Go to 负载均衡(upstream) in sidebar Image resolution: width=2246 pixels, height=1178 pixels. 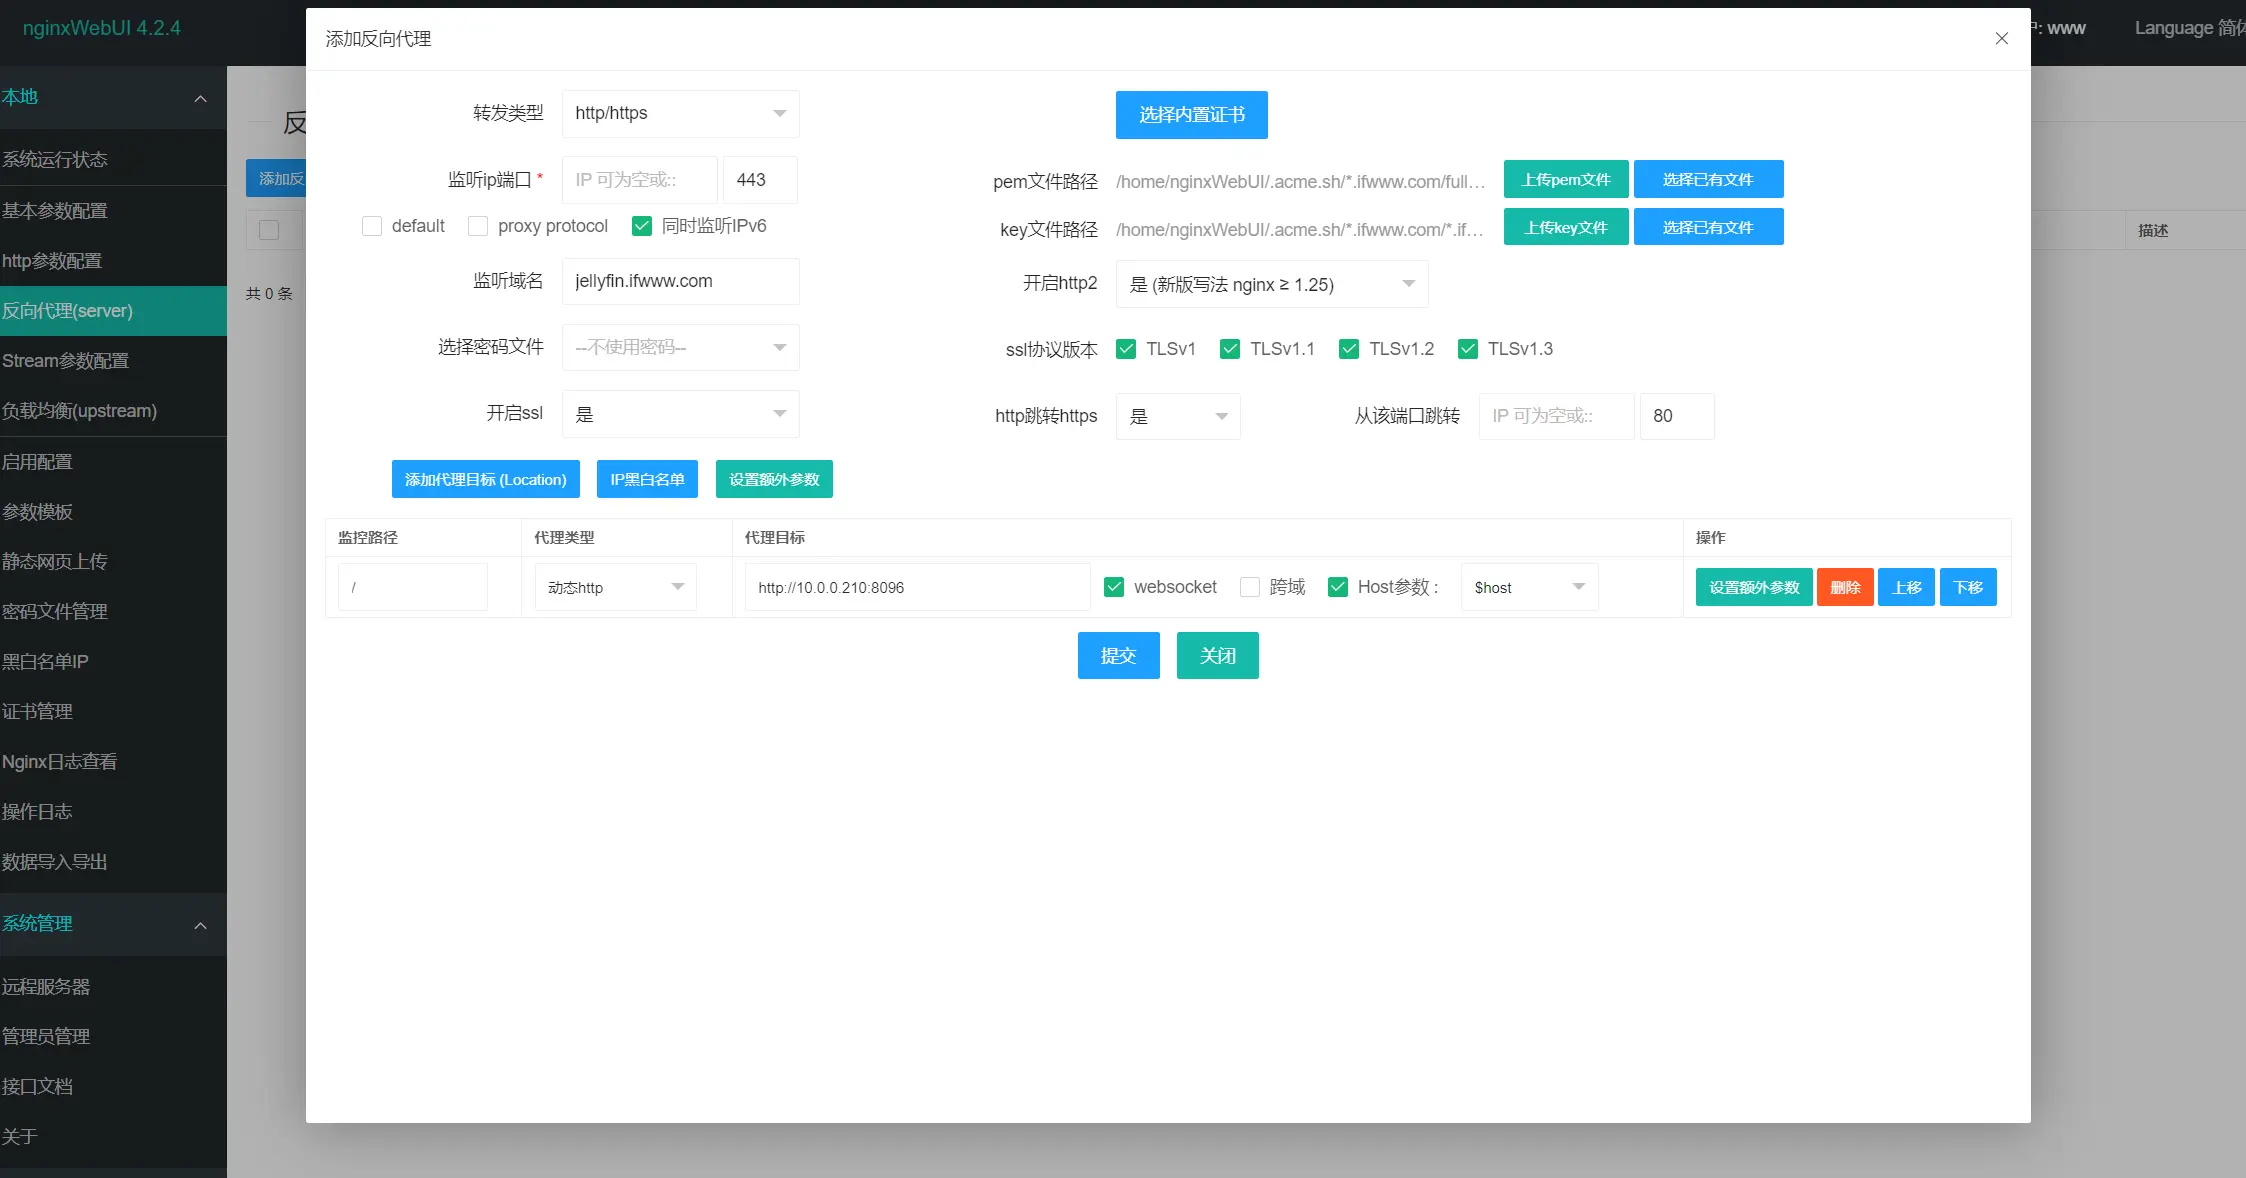pos(80,411)
